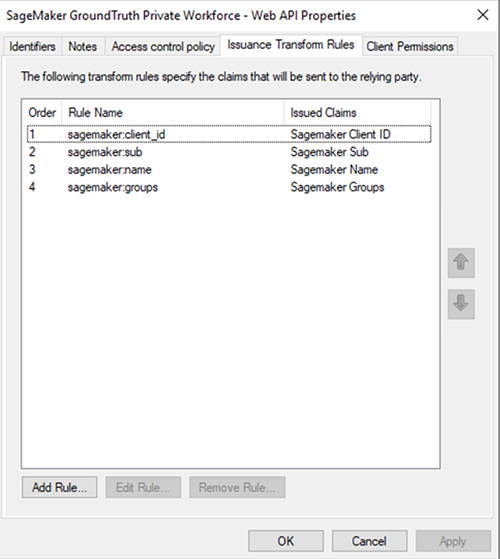Open the Notes tab
The image size is (500, 559).
[83, 46]
